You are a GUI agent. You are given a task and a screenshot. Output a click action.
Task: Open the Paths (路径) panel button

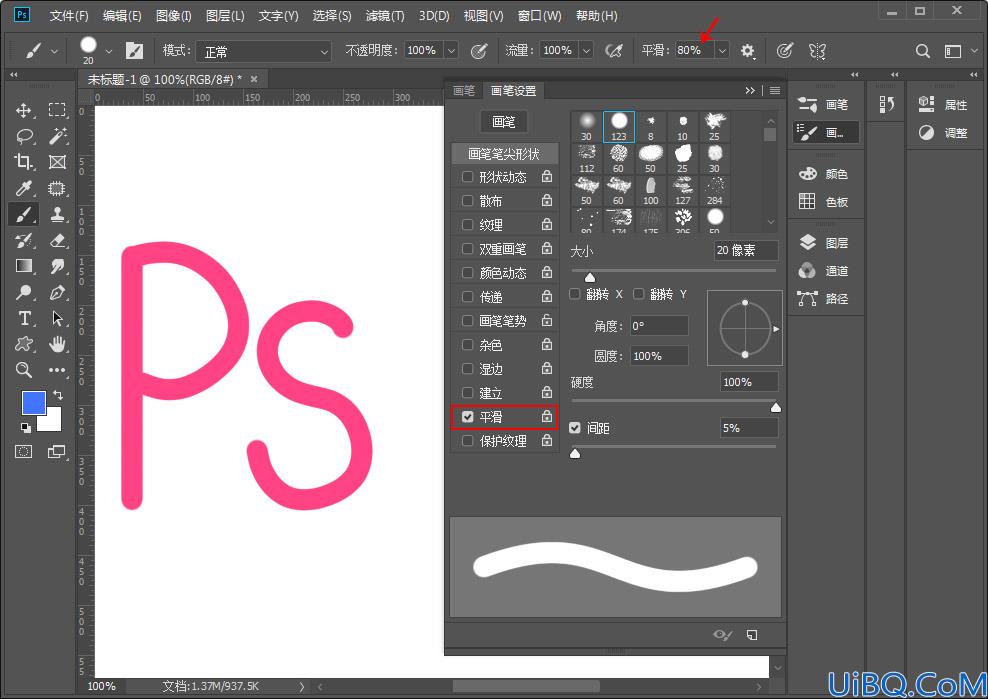coord(825,299)
